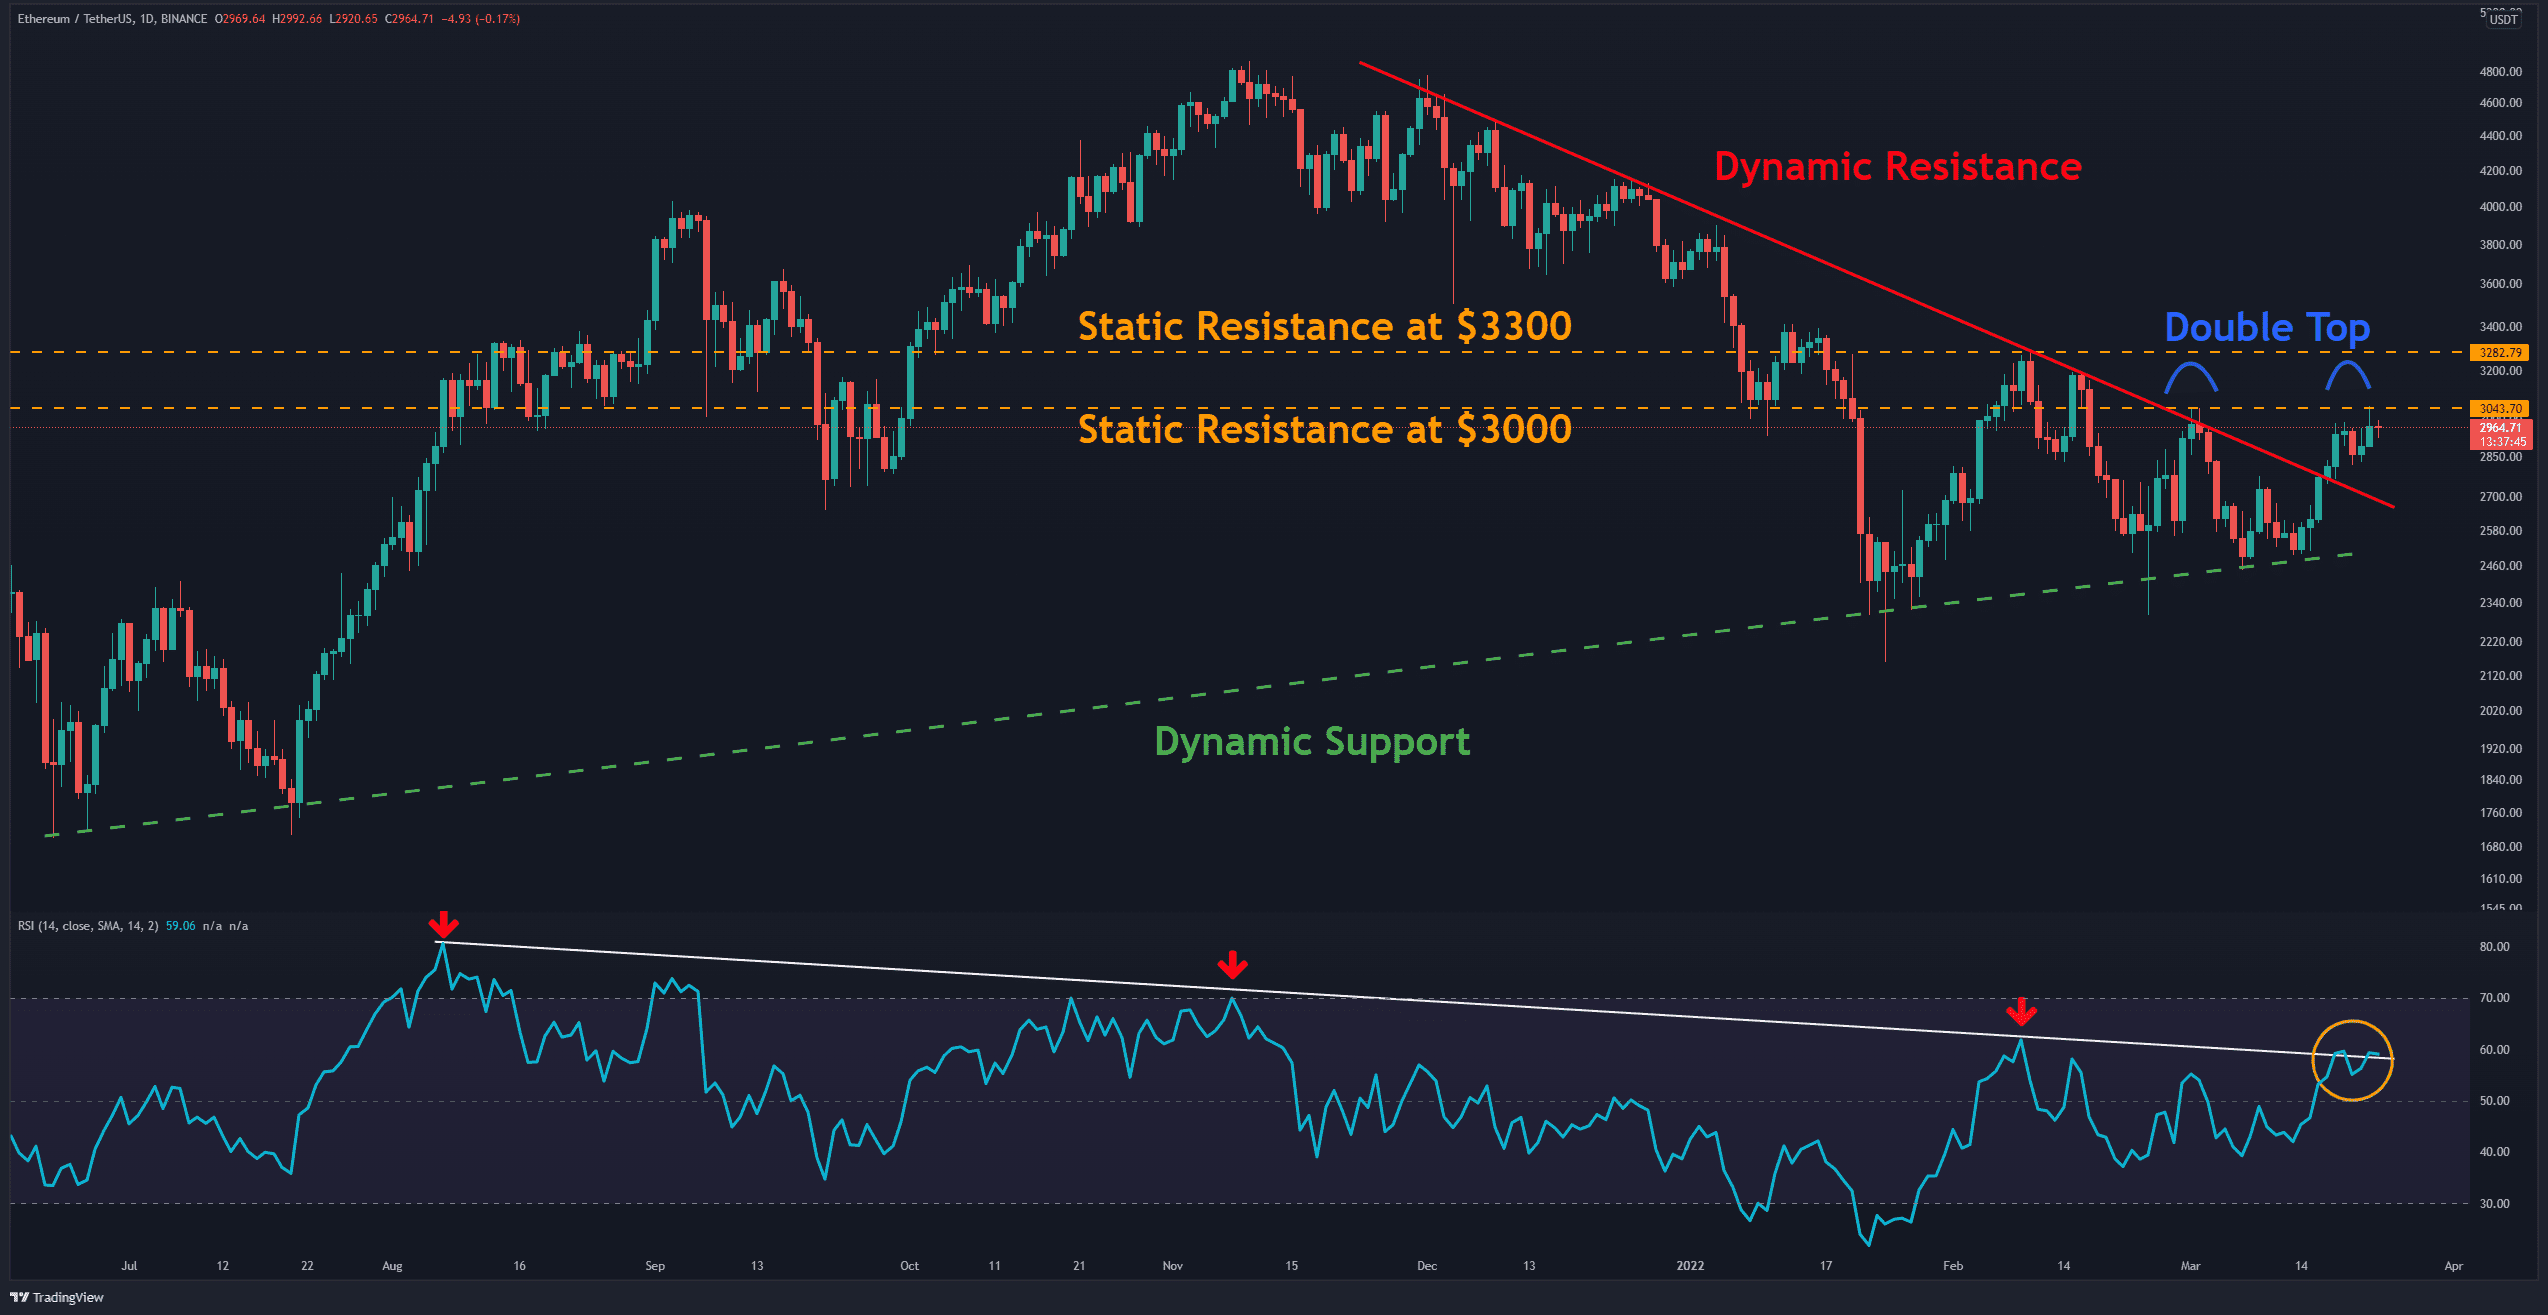Toggle the USDT unit button on the price scale
2548x1315 pixels.
coord(2505,18)
